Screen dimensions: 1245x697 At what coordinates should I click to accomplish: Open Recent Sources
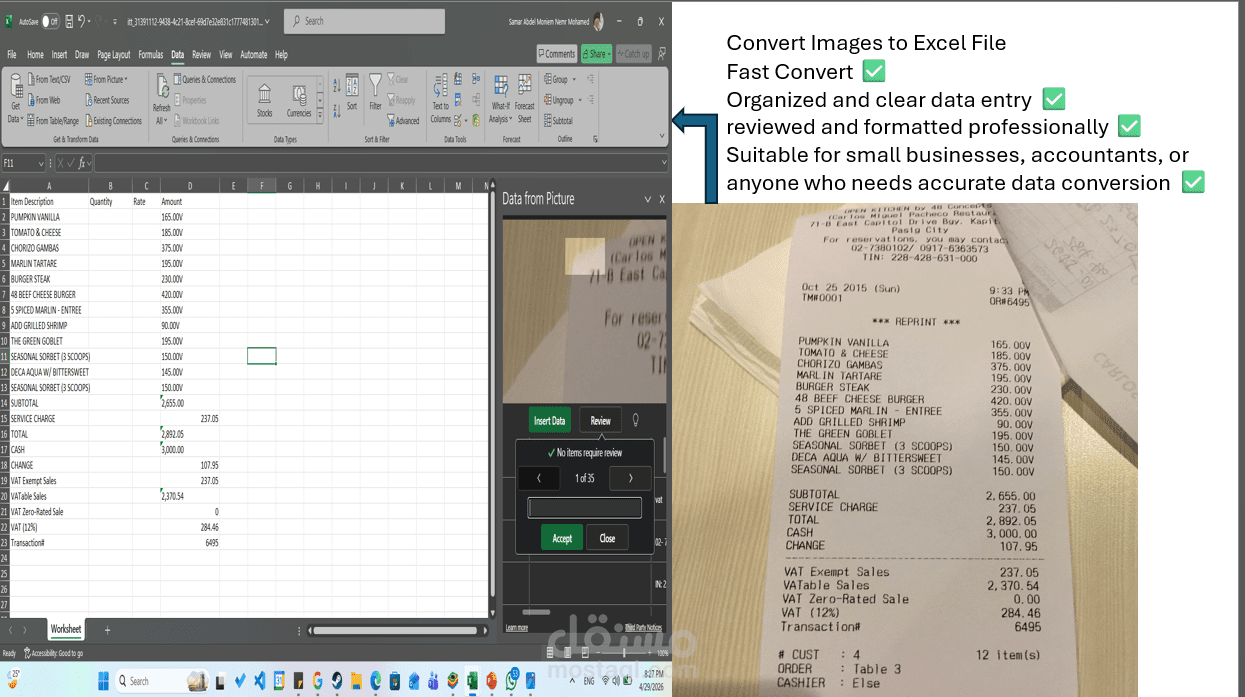click(x=106, y=100)
